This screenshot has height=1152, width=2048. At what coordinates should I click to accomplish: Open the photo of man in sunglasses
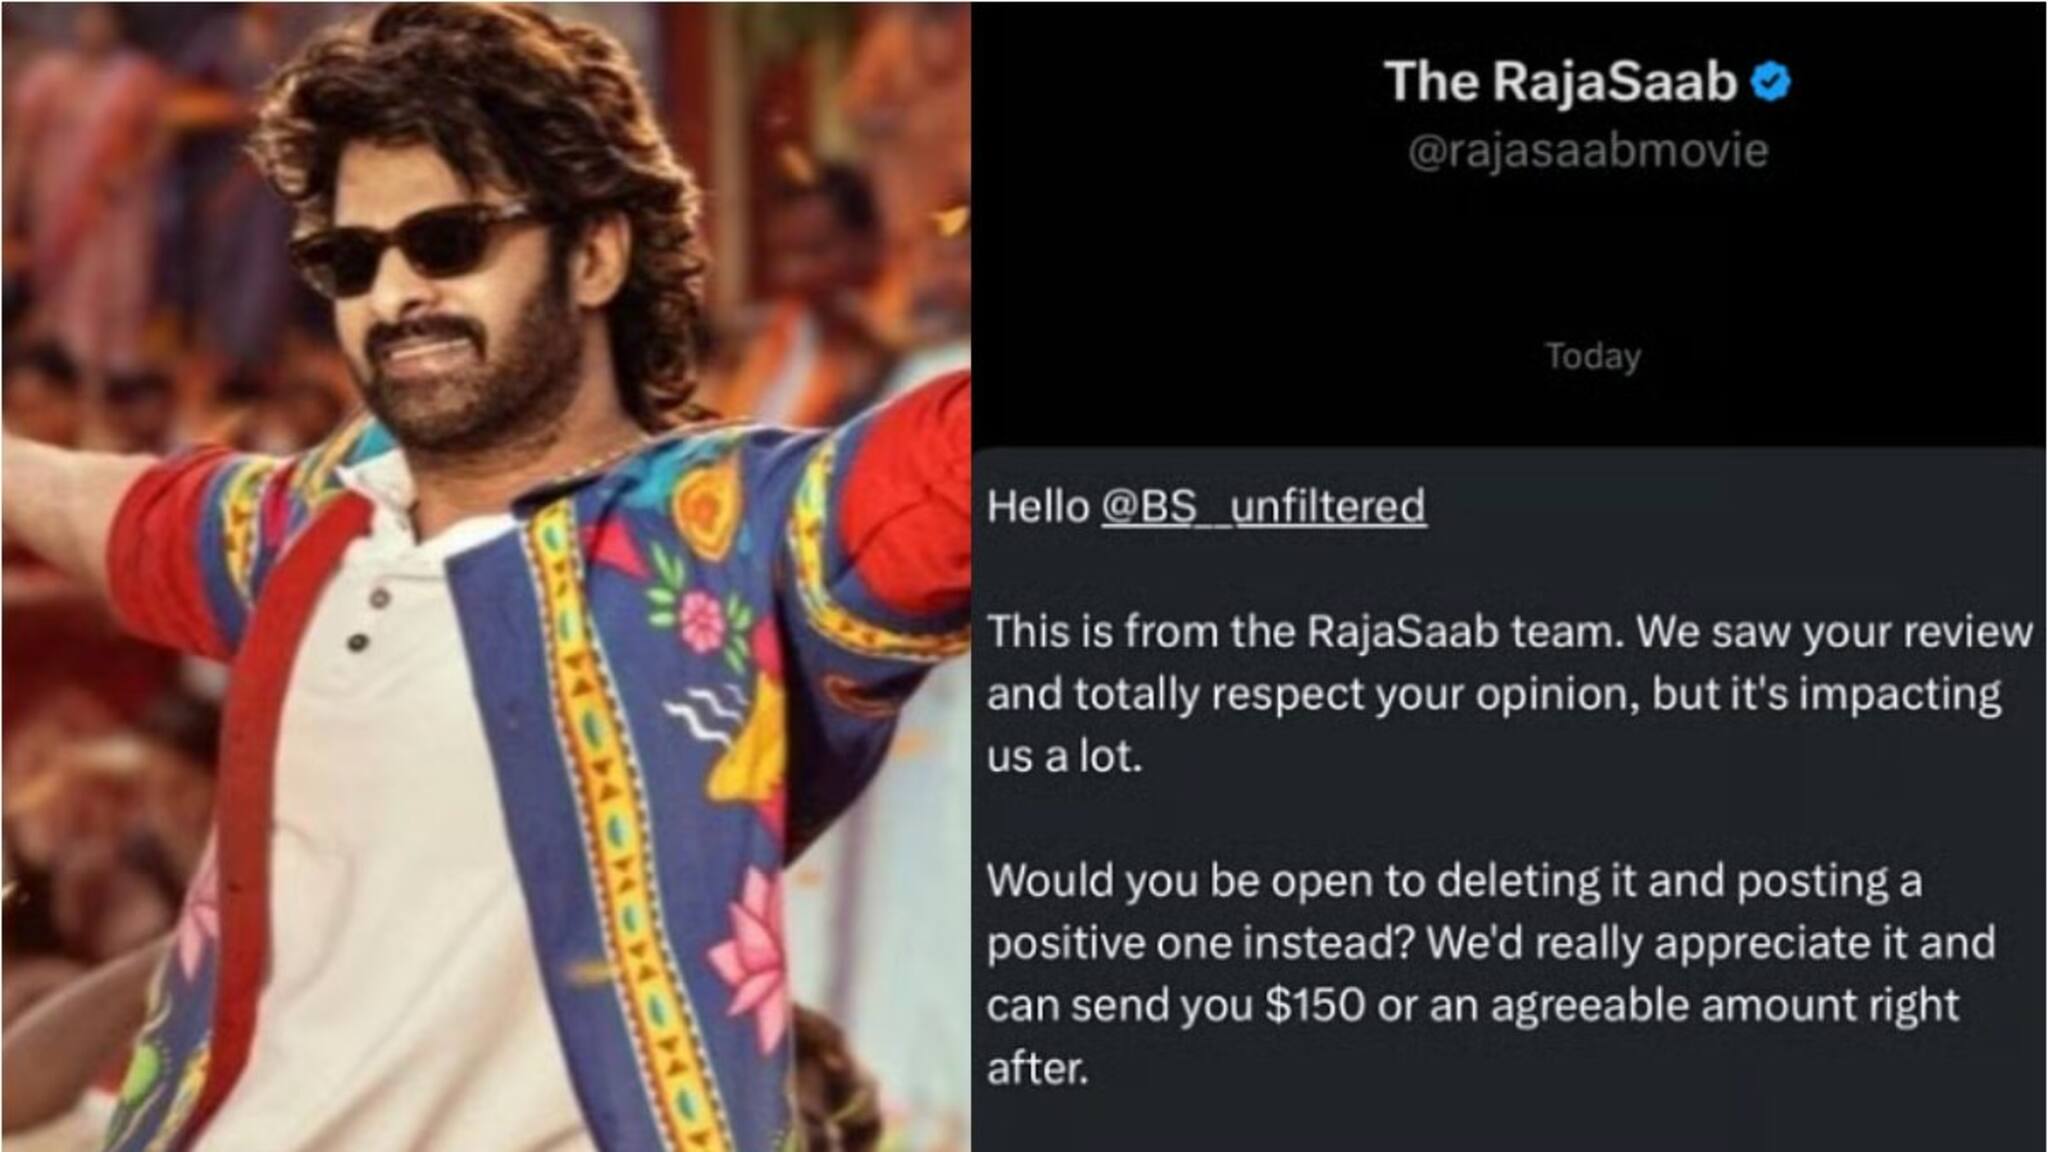[486, 576]
